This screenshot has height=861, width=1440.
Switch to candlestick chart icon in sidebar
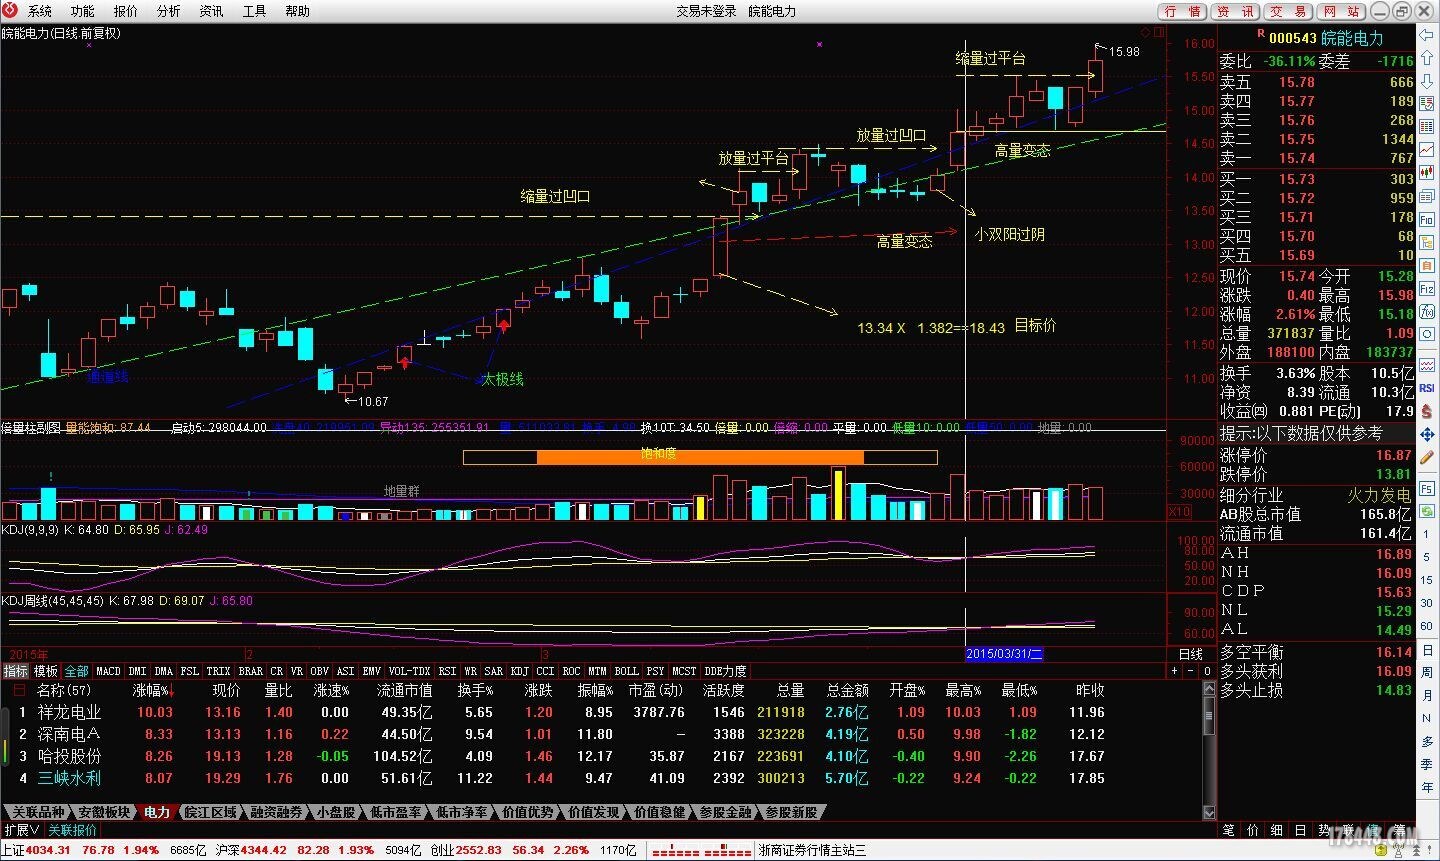(1427, 171)
